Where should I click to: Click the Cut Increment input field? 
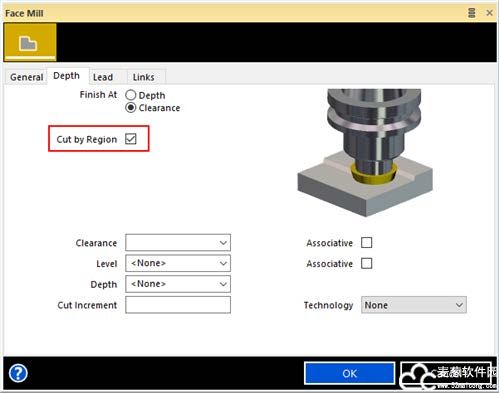[178, 305]
